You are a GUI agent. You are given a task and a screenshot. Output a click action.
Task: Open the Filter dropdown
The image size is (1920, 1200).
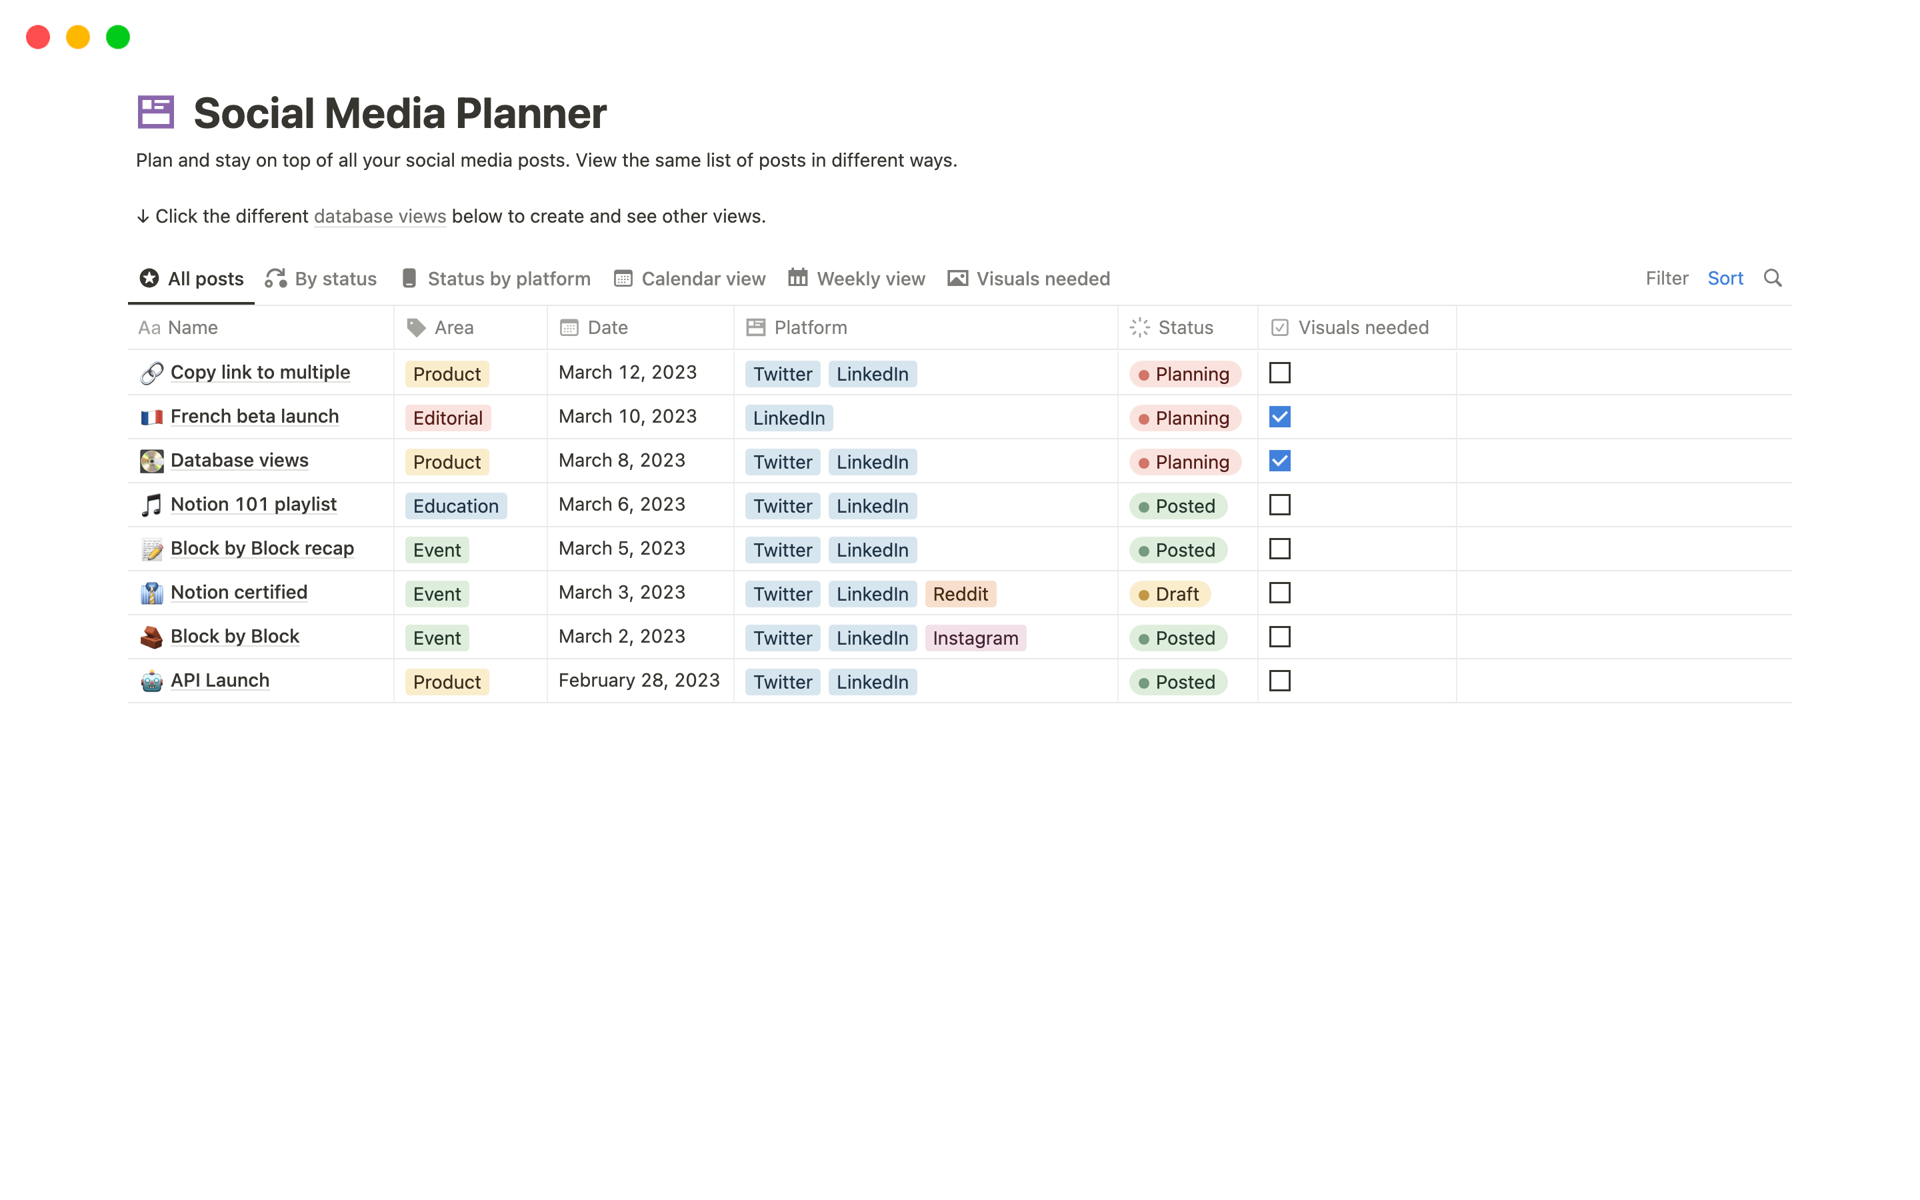(x=1666, y=278)
